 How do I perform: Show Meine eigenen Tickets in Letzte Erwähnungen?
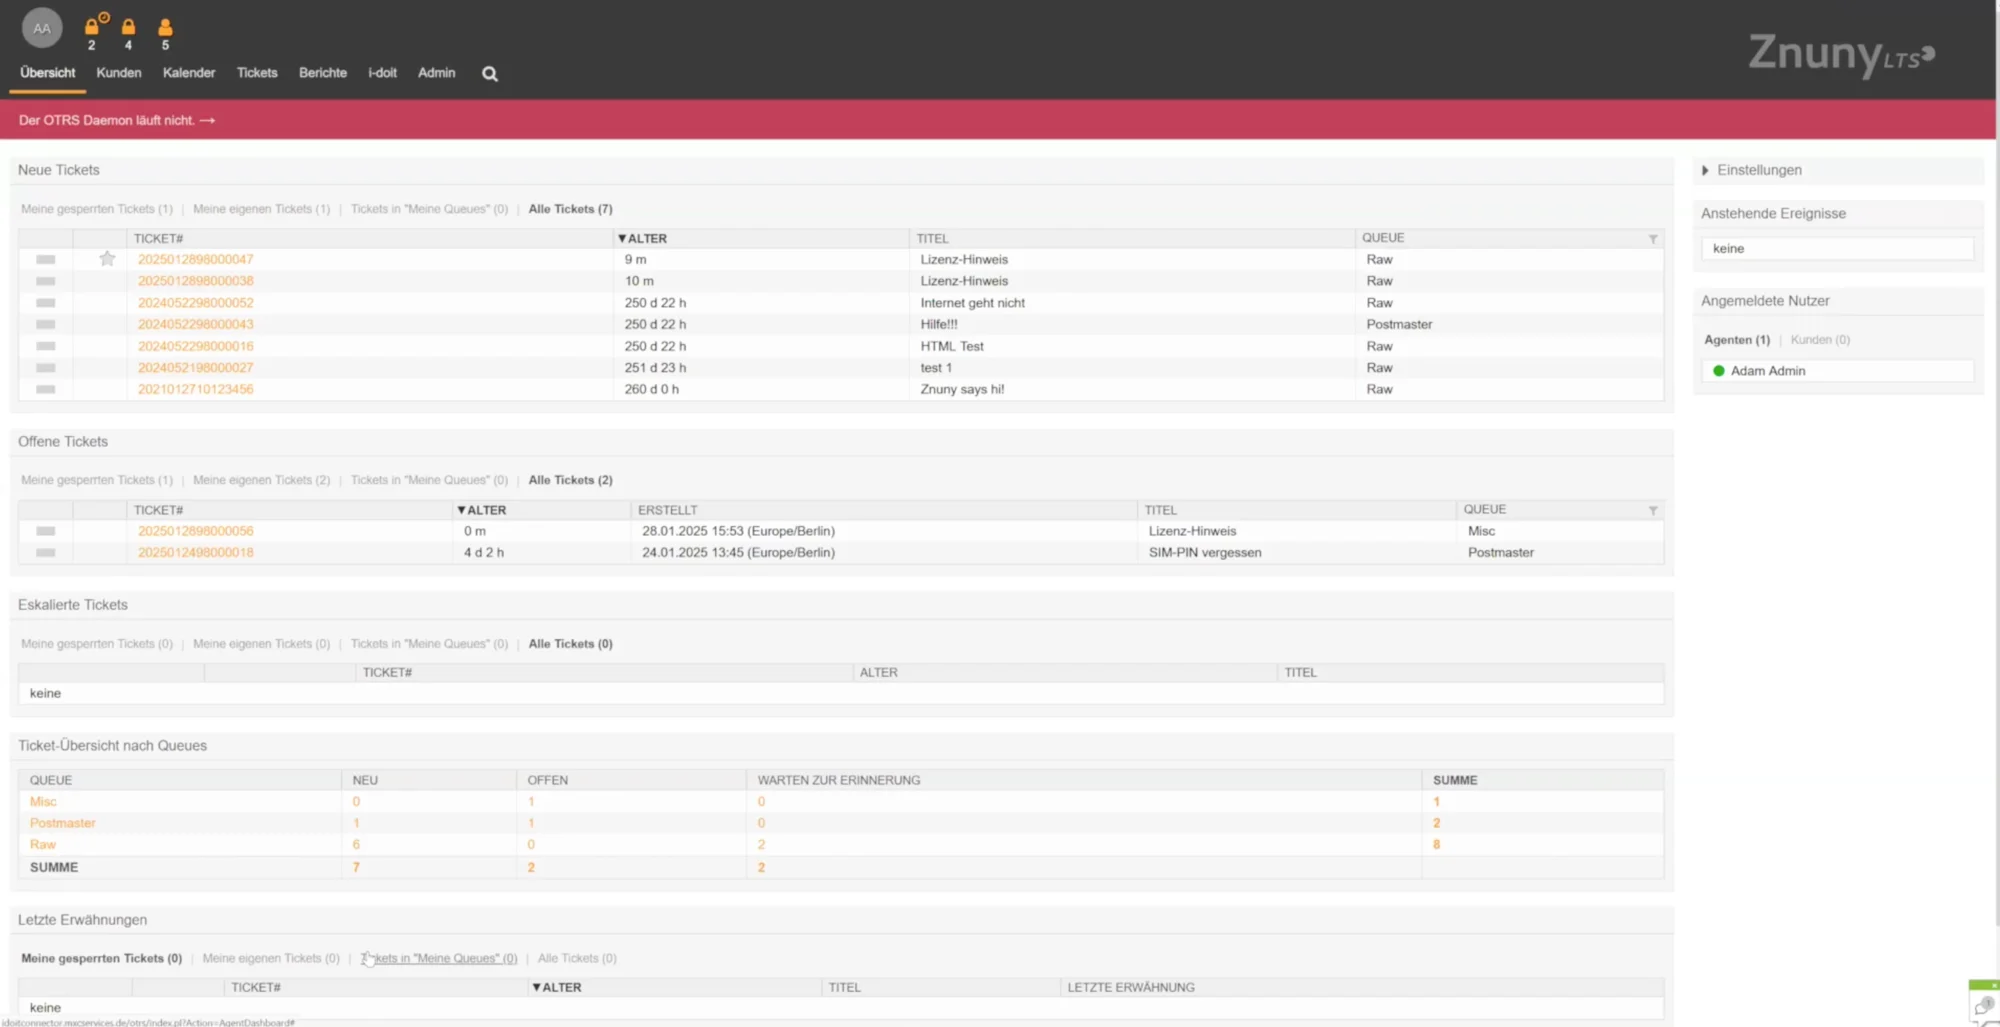tap(271, 958)
